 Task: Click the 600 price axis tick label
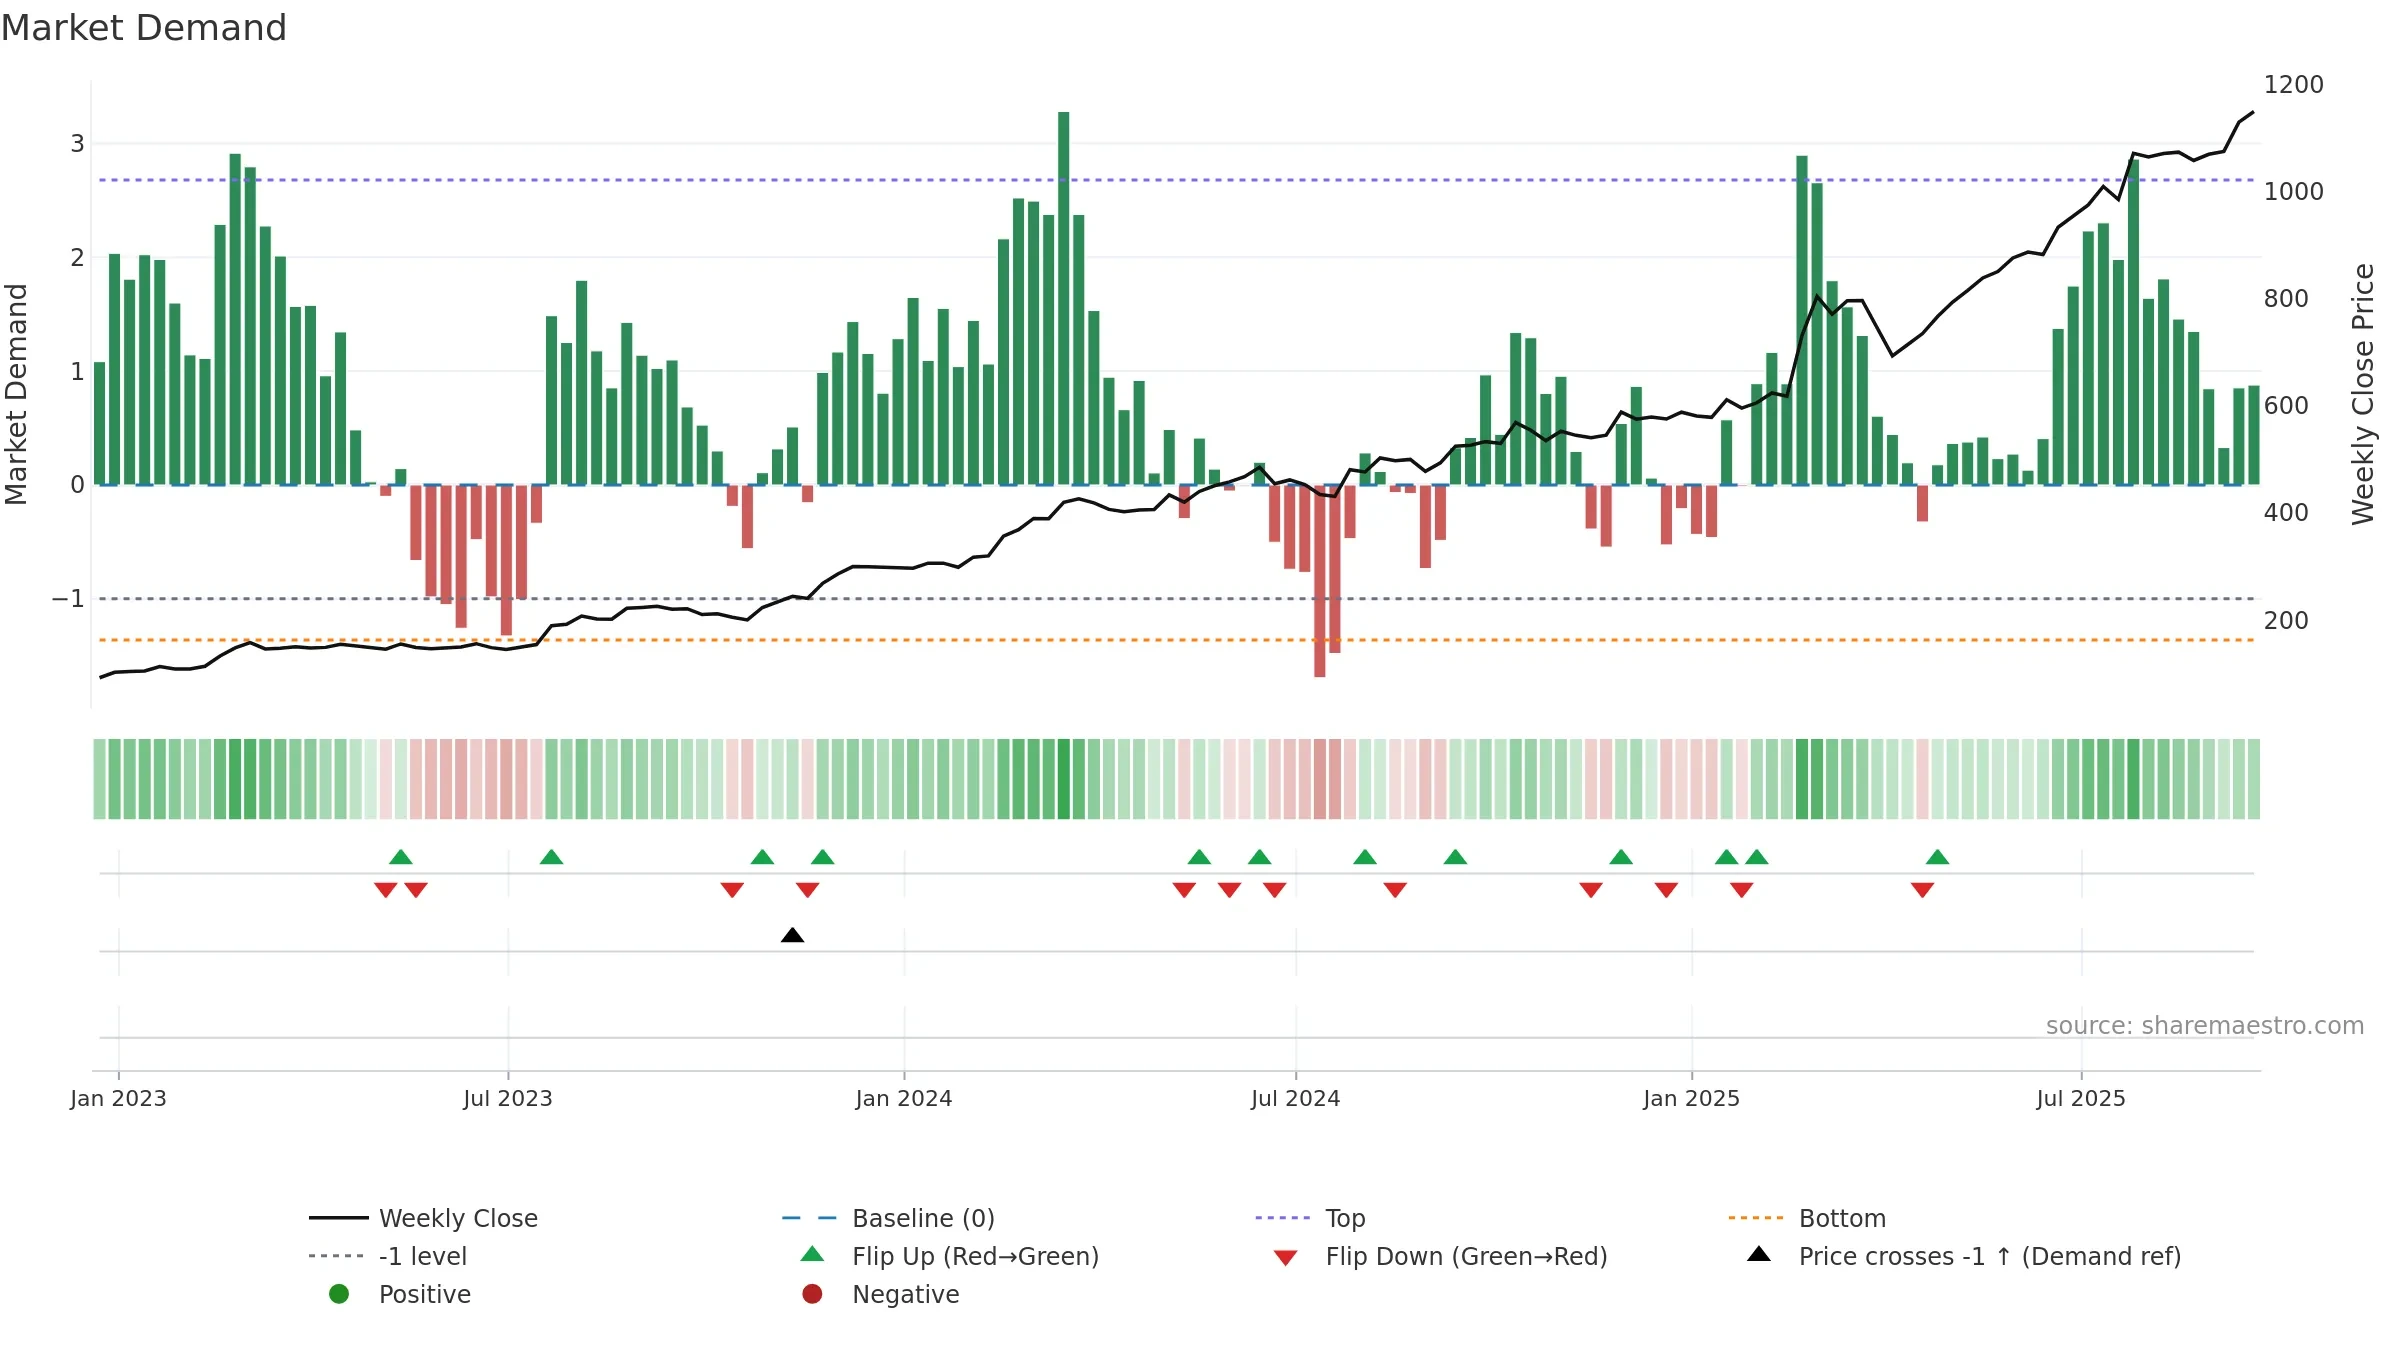click(2287, 405)
